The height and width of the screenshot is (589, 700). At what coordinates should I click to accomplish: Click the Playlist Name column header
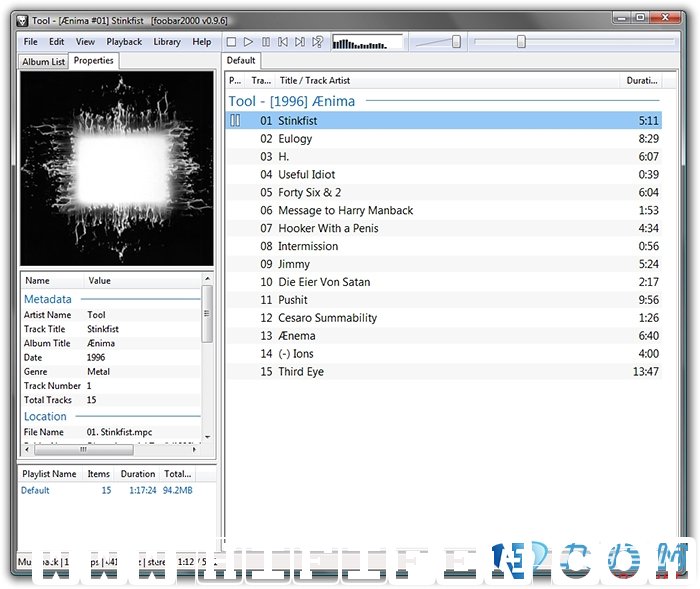(x=50, y=474)
